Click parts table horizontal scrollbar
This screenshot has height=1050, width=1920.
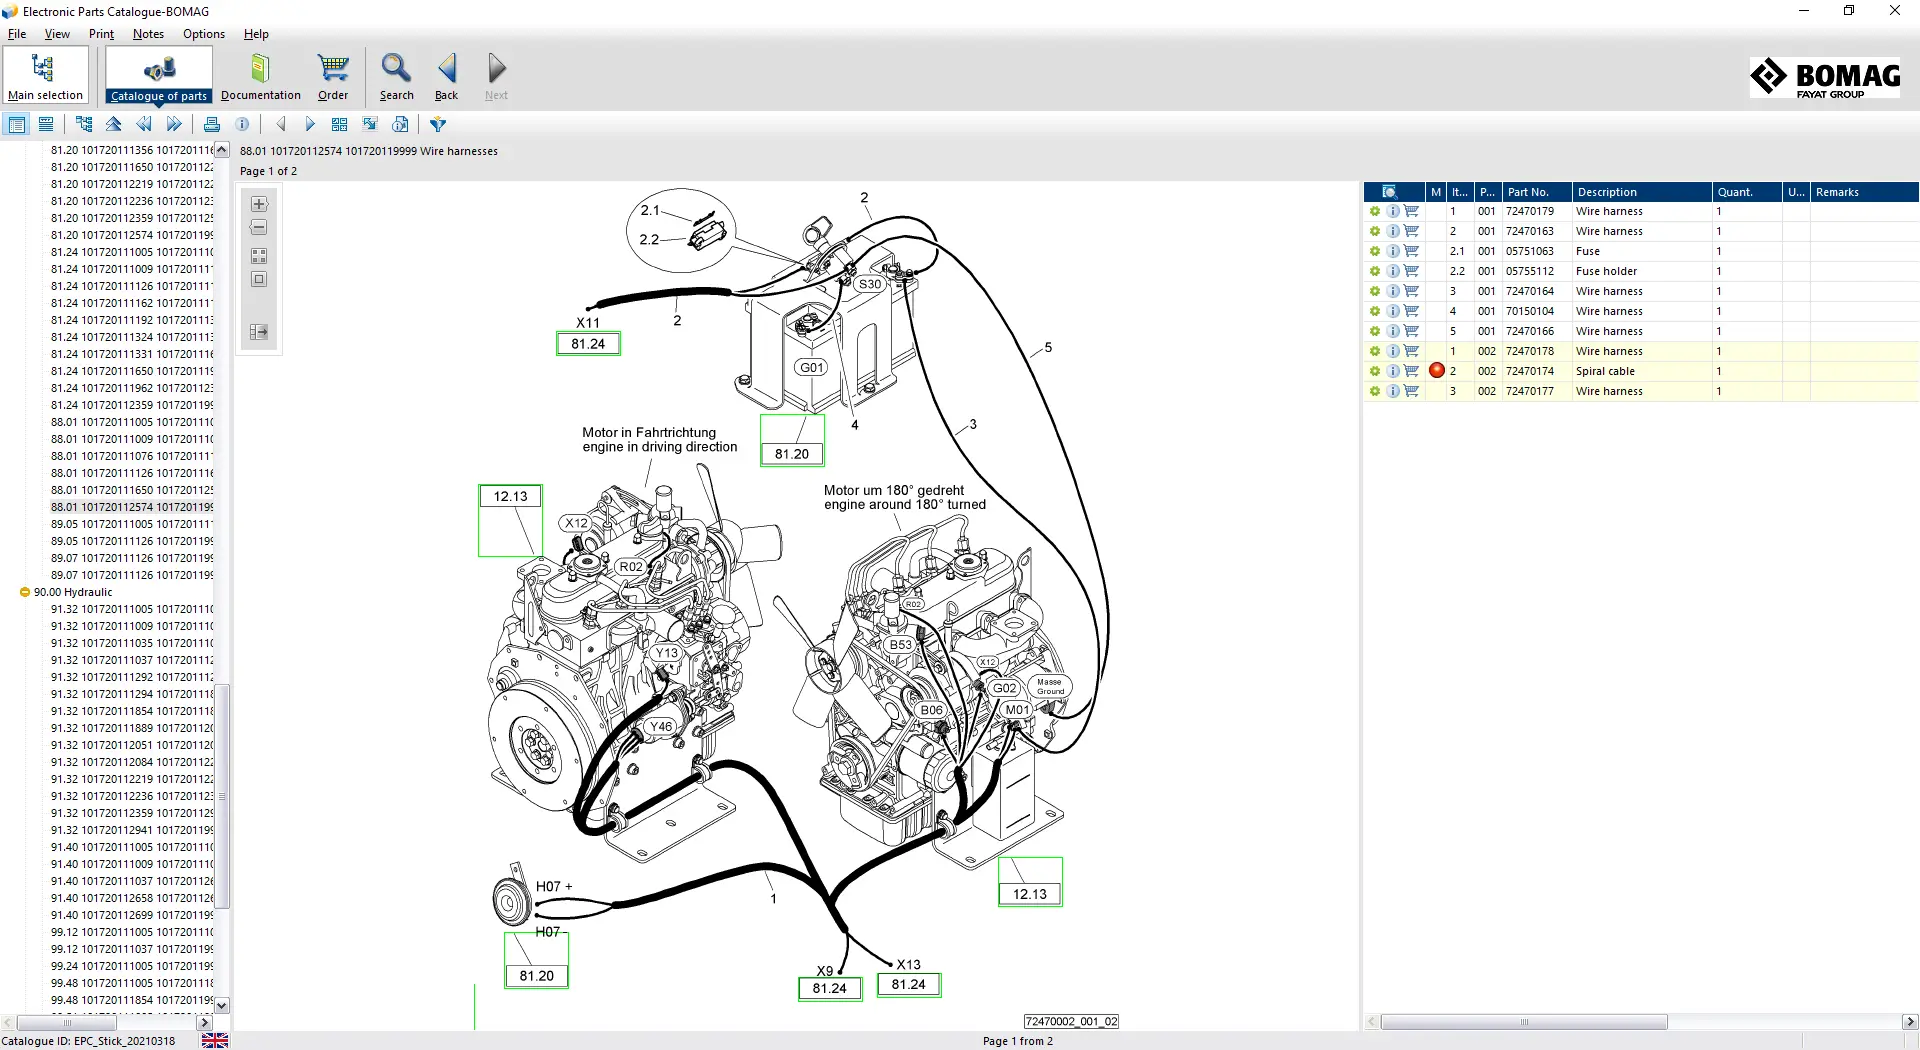click(x=1523, y=1022)
